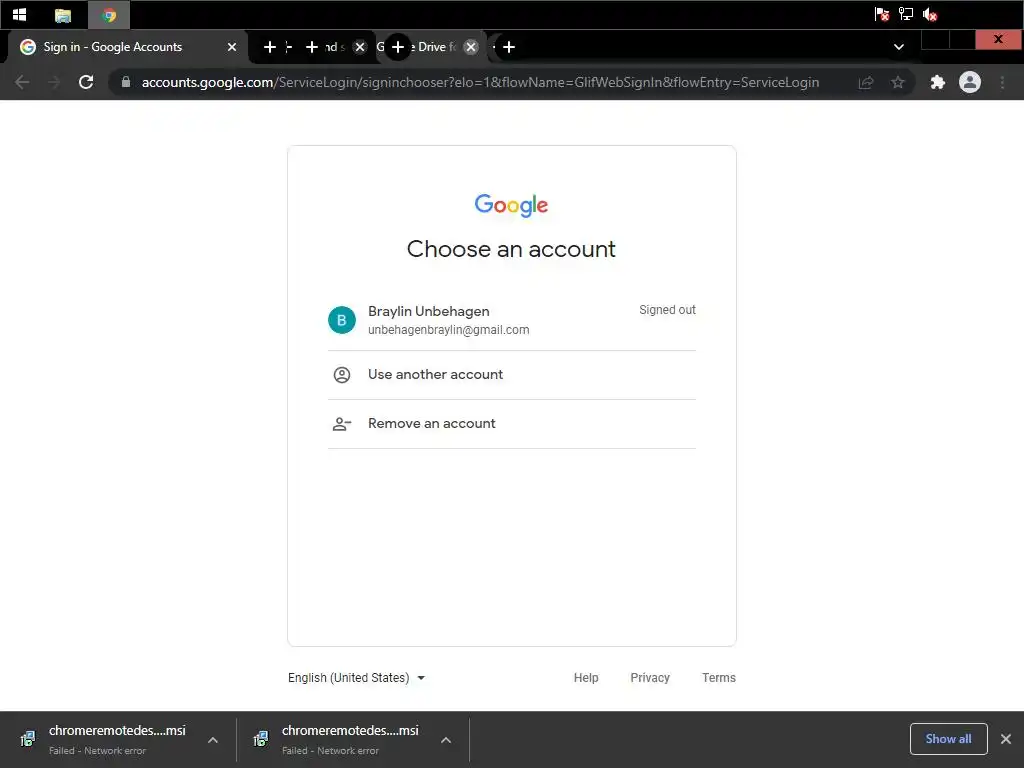Open the Chrome profile avatar menu

coord(970,82)
